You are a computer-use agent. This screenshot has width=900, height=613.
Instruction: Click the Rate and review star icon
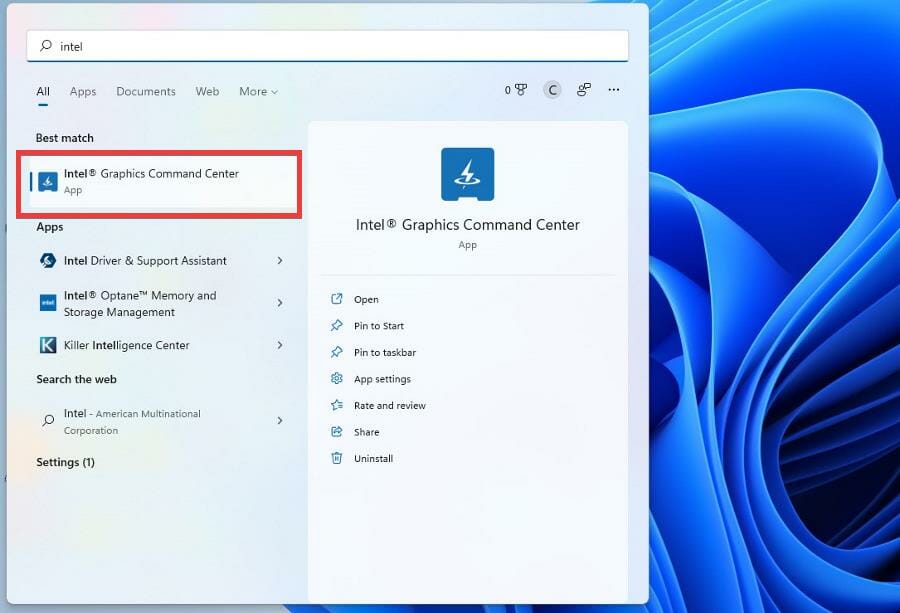pos(336,405)
